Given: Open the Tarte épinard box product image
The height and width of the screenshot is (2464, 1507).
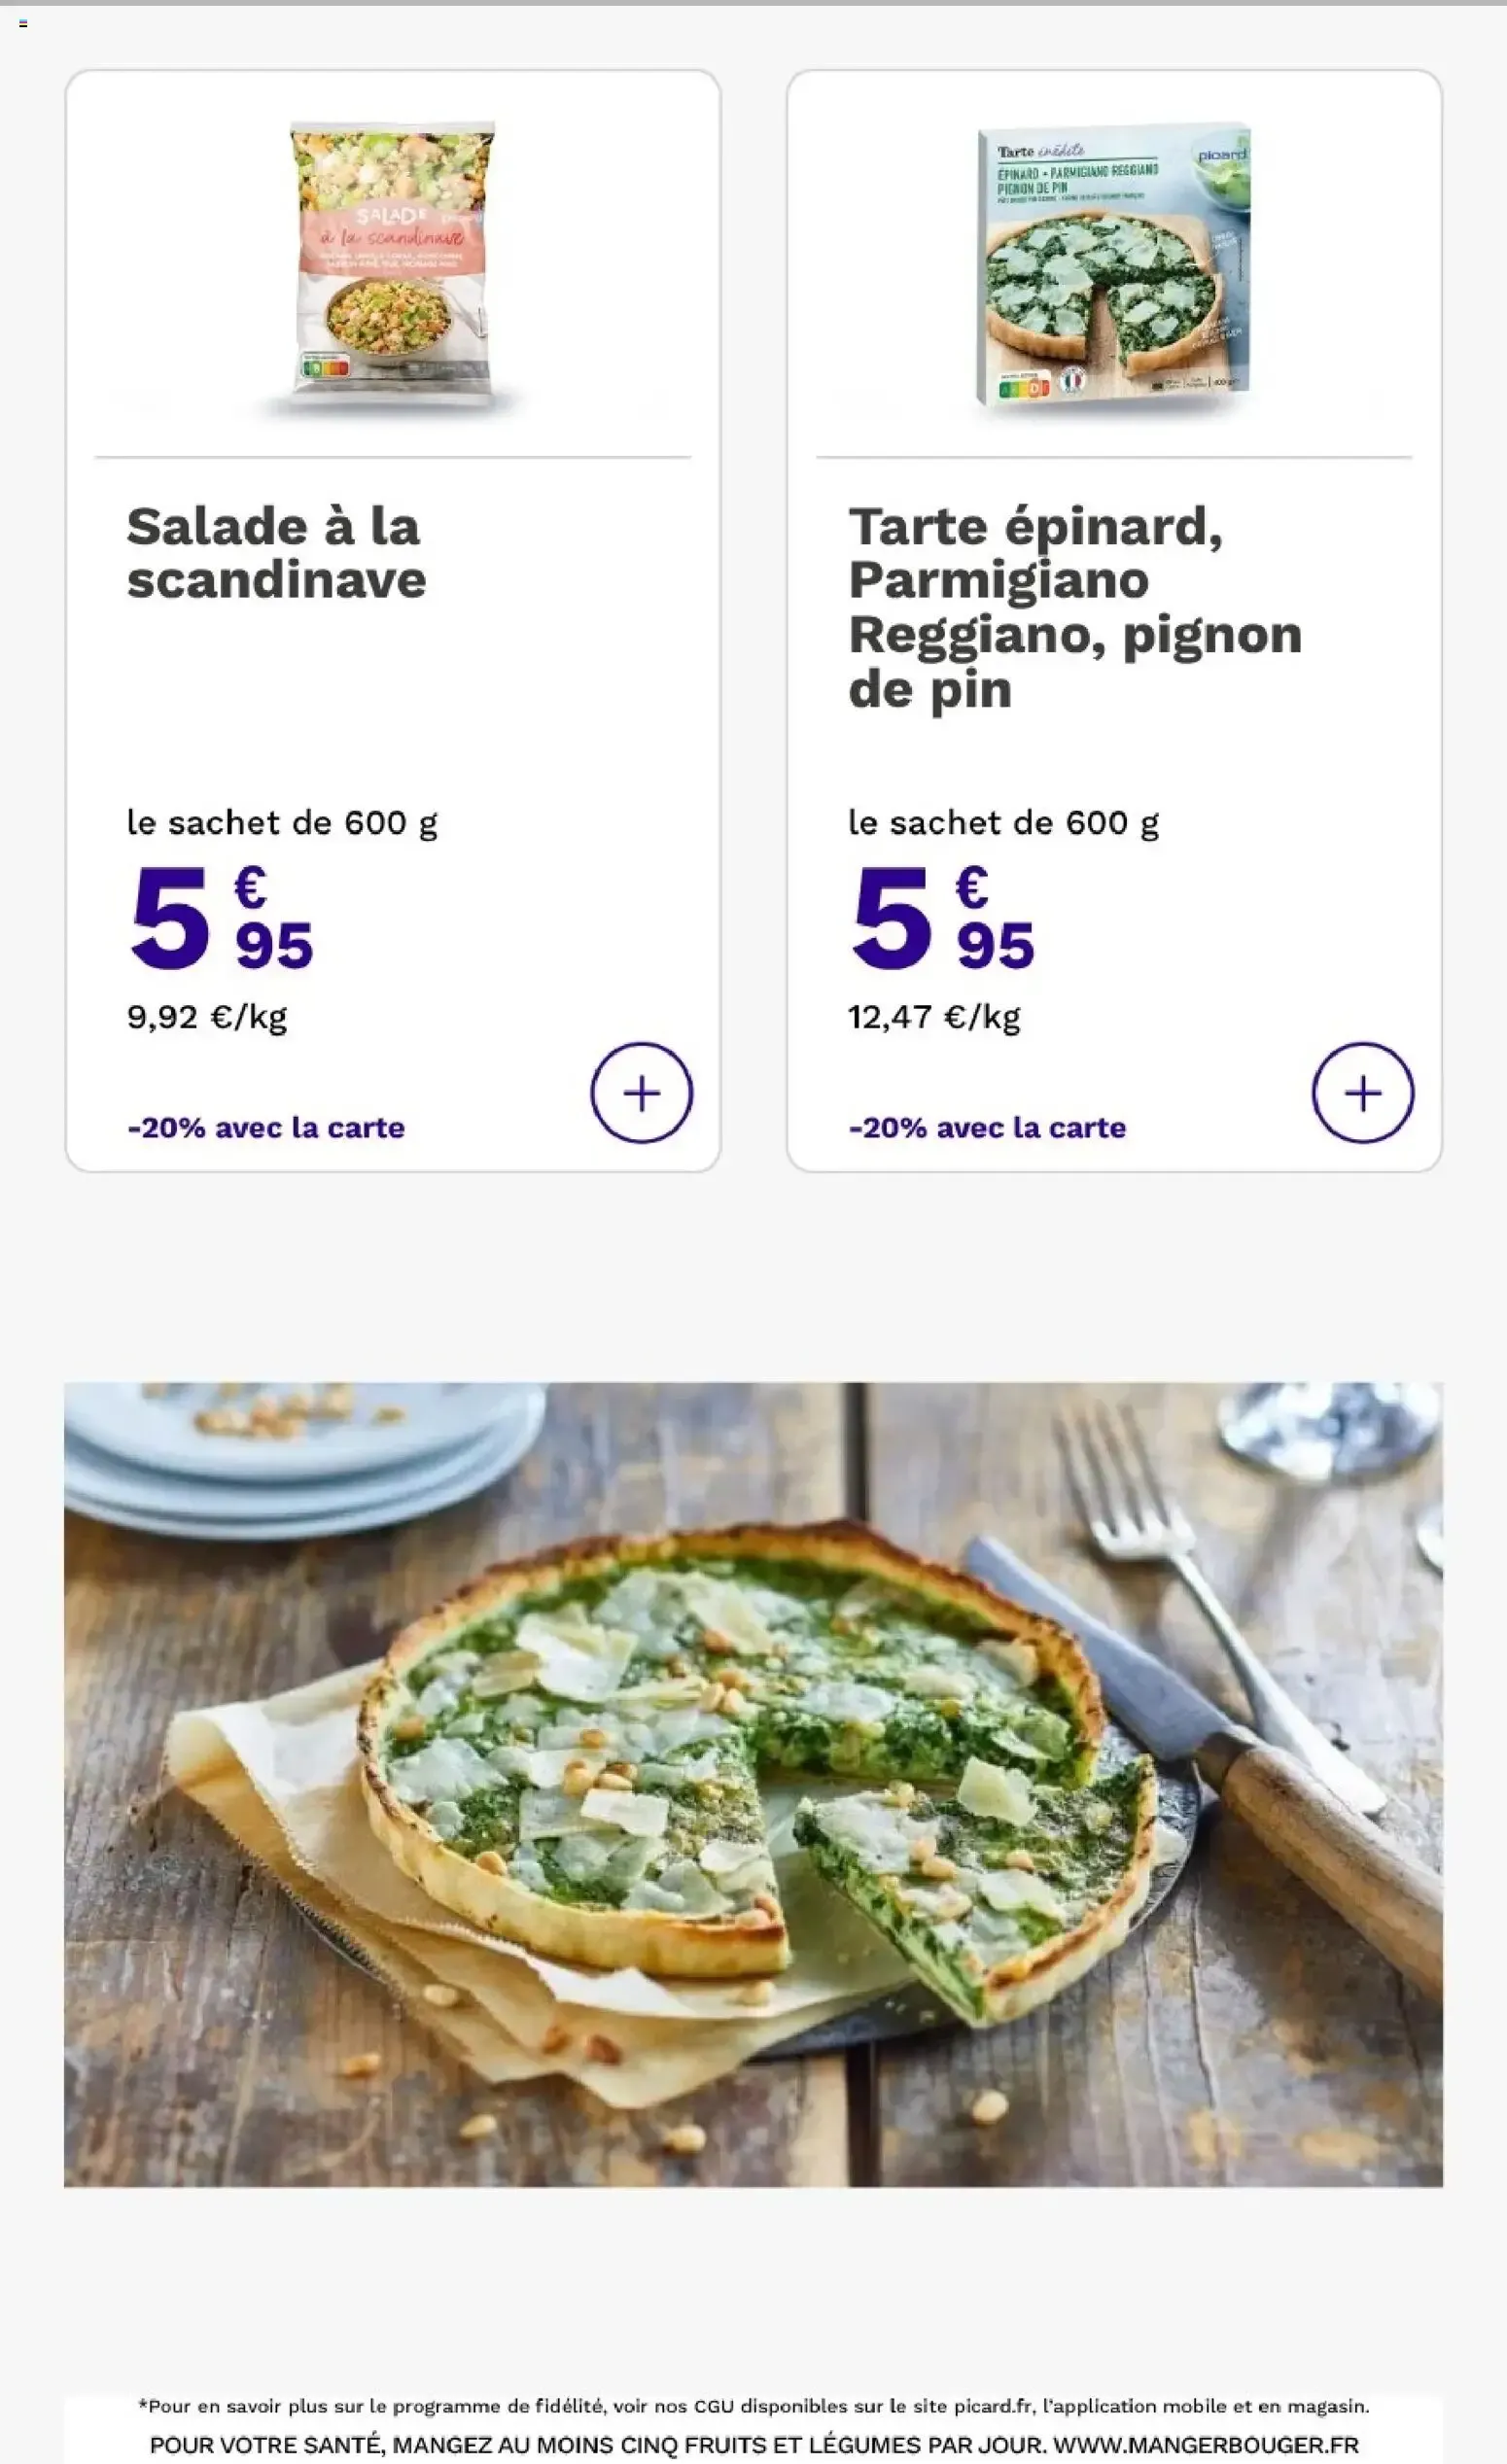Looking at the screenshot, I should (x=1113, y=264).
